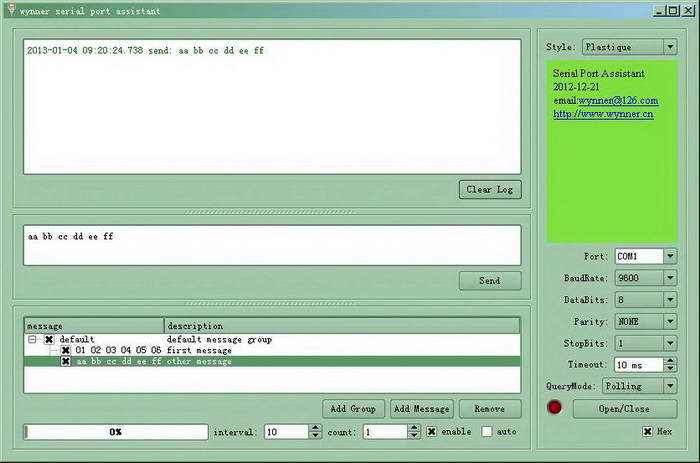Click the count input field

point(385,432)
